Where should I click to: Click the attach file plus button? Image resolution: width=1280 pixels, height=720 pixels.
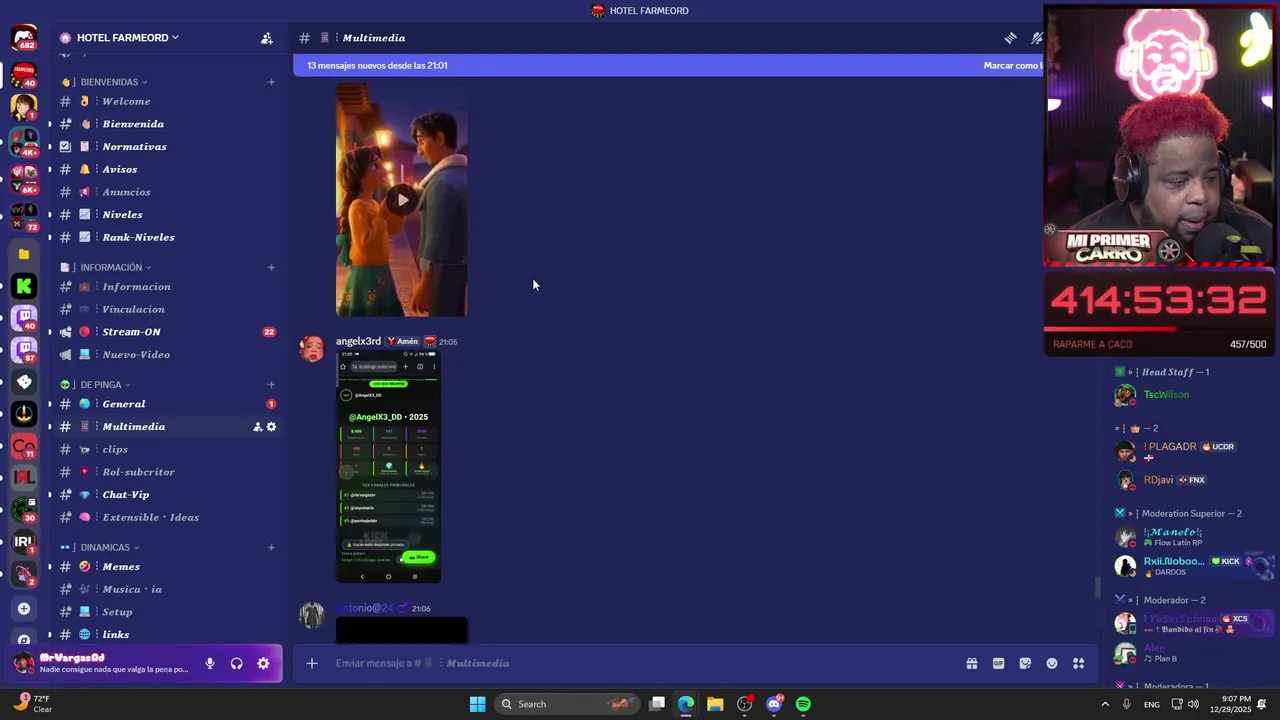click(x=312, y=663)
